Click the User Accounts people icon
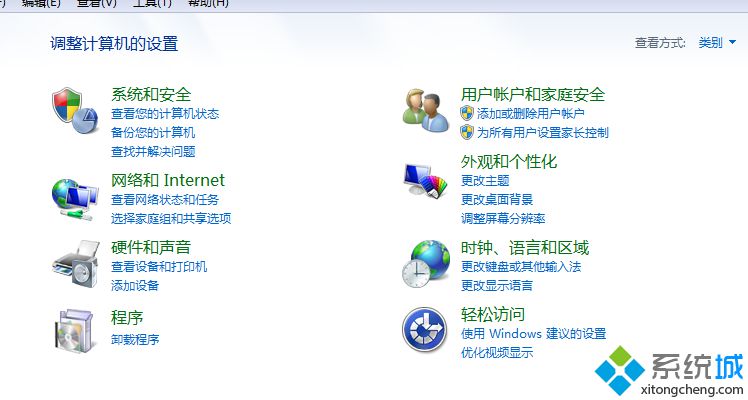This screenshot has height=400, width=748. click(x=425, y=111)
